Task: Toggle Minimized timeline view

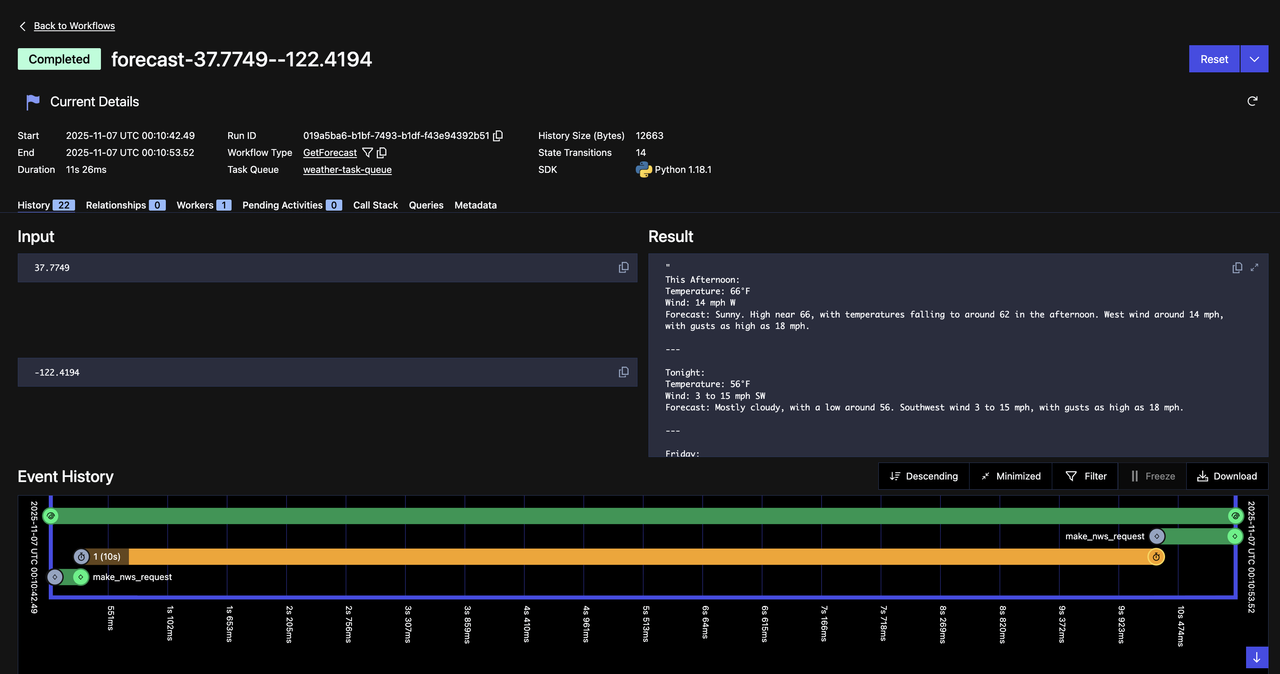Action: (x=1011, y=476)
